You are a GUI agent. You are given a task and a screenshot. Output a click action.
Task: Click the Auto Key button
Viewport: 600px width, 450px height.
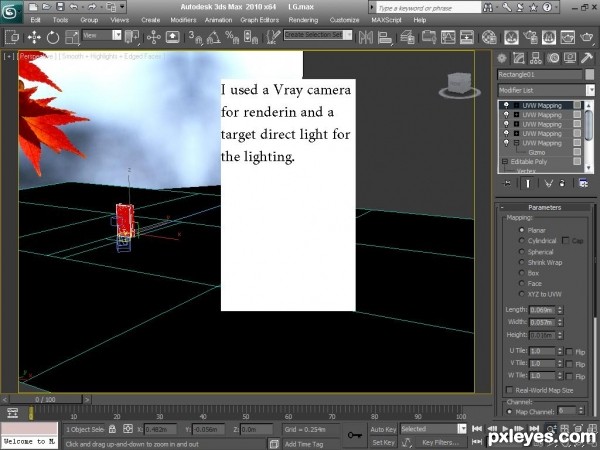click(383, 429)
